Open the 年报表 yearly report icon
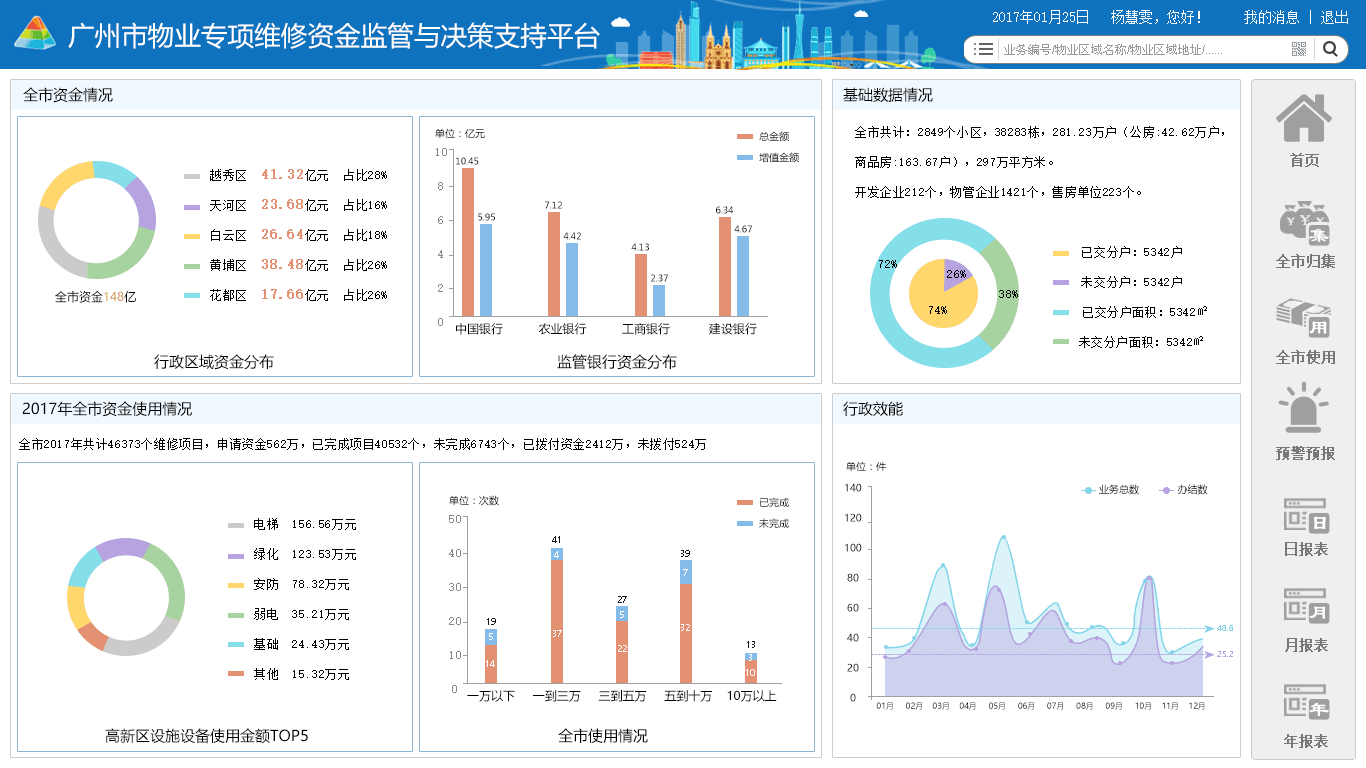Screen dimensions: 1366x768 pyautogui.click(x=1306, y=702)
